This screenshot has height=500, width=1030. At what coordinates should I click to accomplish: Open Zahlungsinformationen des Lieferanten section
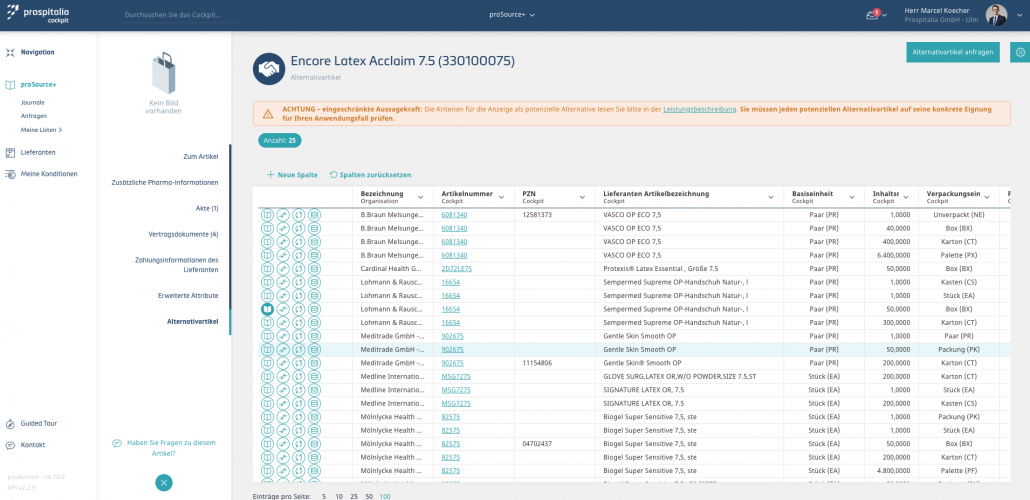[x=177, y=265]
